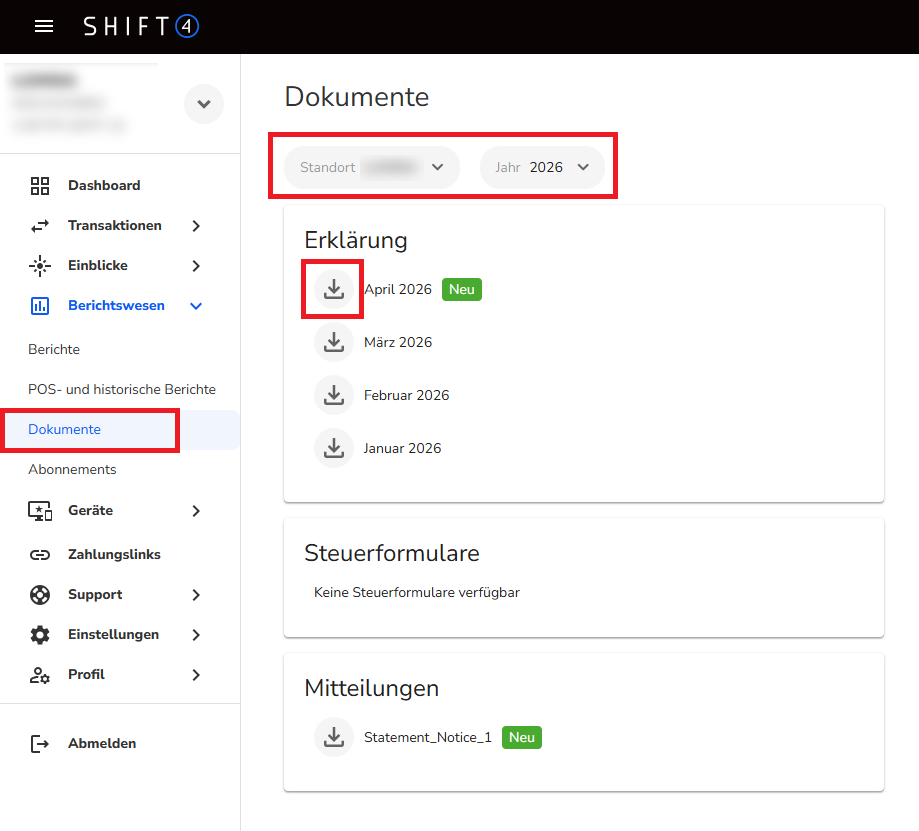Click the Berichtswesen chart icon
Screen dimensions: 919x831
tap(40, 306)
